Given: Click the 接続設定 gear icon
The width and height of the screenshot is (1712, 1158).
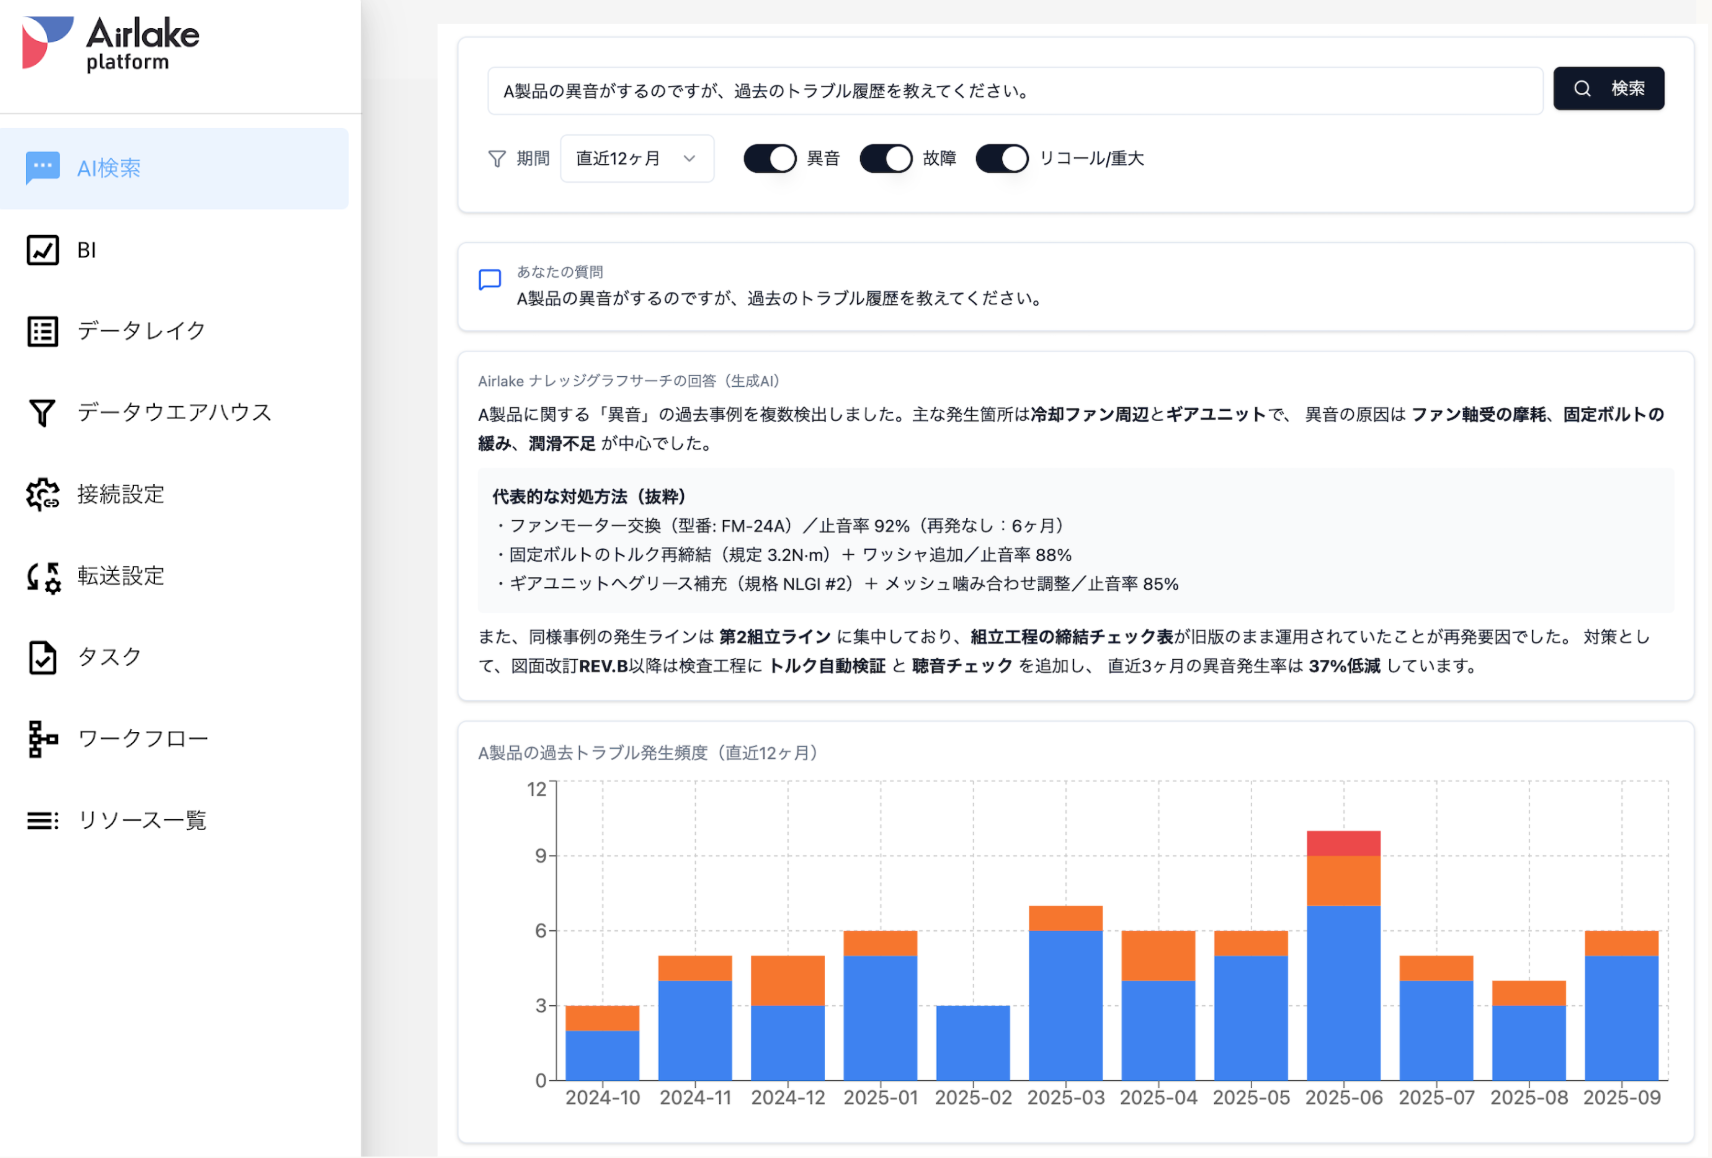Looking at the screenshot, I should [42, 494].
